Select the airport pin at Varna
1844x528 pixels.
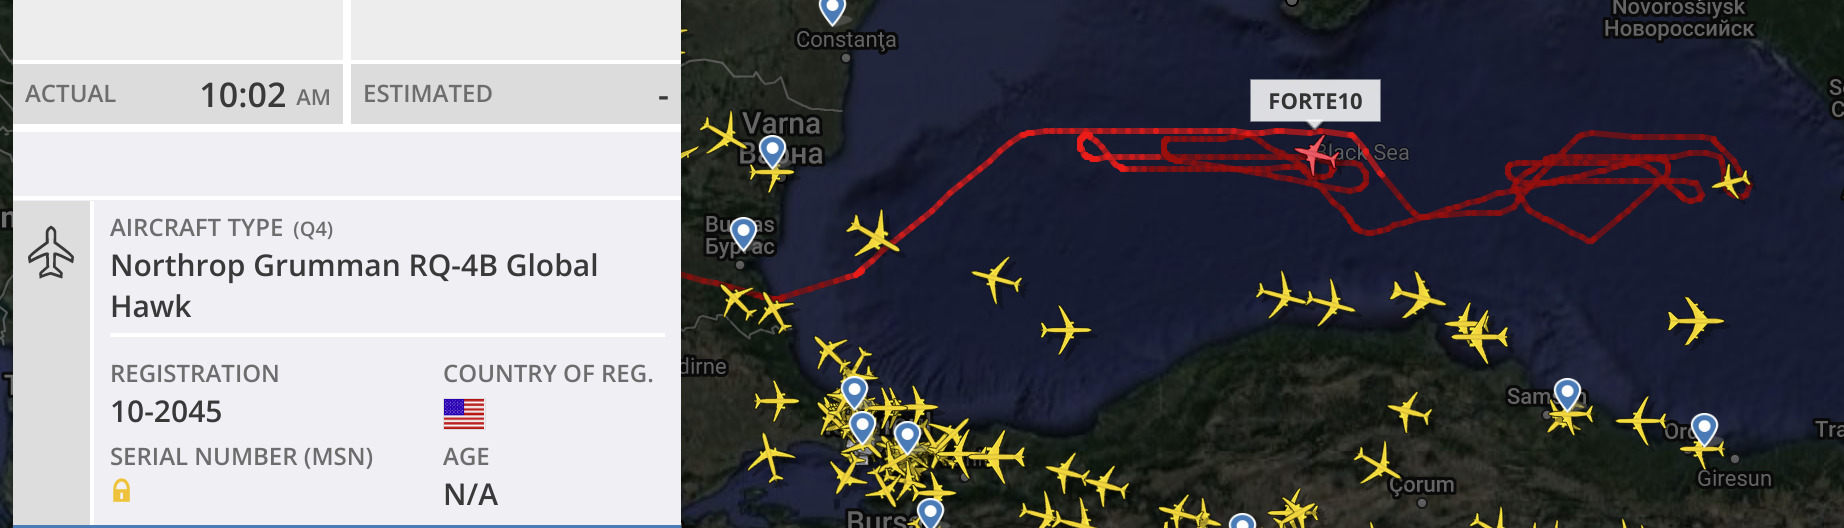[772, 152]
